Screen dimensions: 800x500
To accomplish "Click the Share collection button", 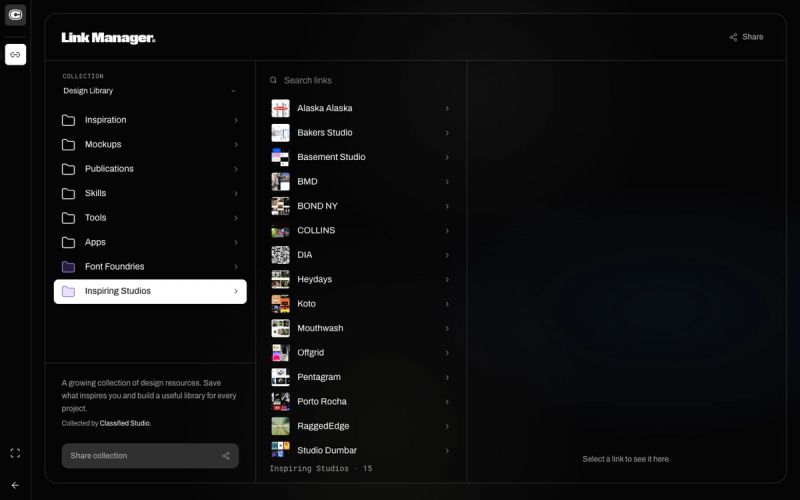I will pyautogui.click(x=150, y=456).
